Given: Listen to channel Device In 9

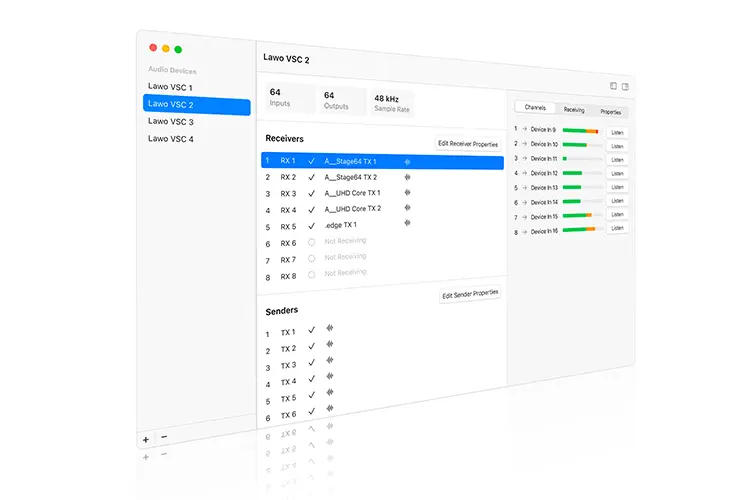Looking at the screenshot, I should coord(617,132).
